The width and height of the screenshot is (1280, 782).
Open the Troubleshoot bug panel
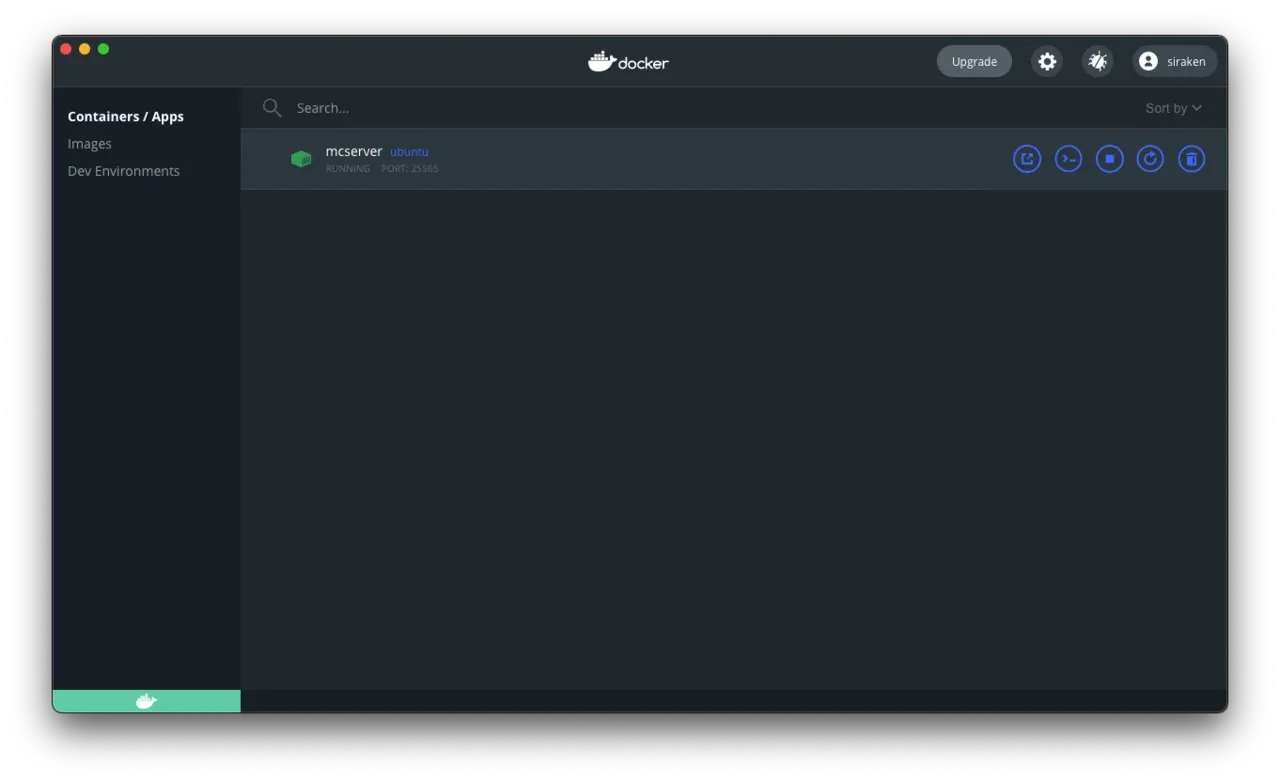pos(1097,61)
